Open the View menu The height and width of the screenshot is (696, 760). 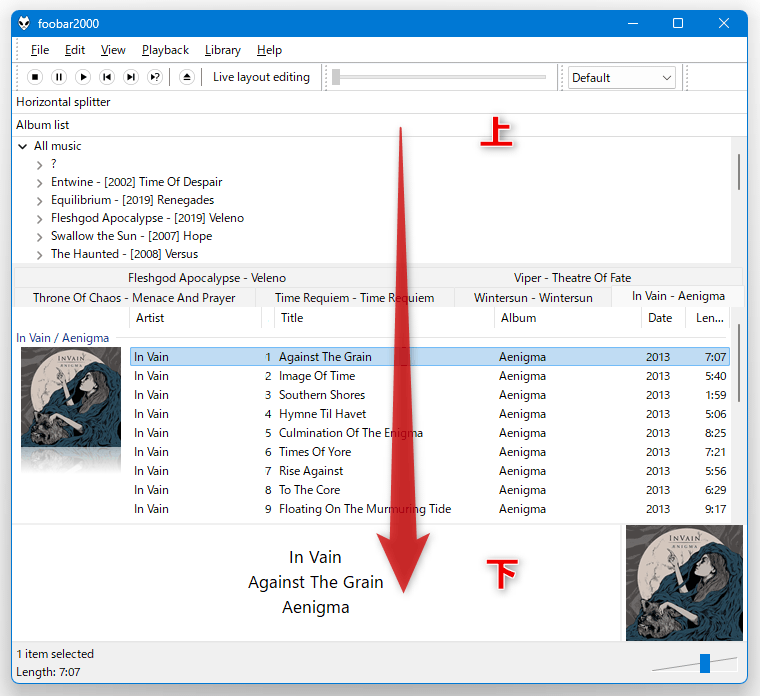tap(113, 50)
